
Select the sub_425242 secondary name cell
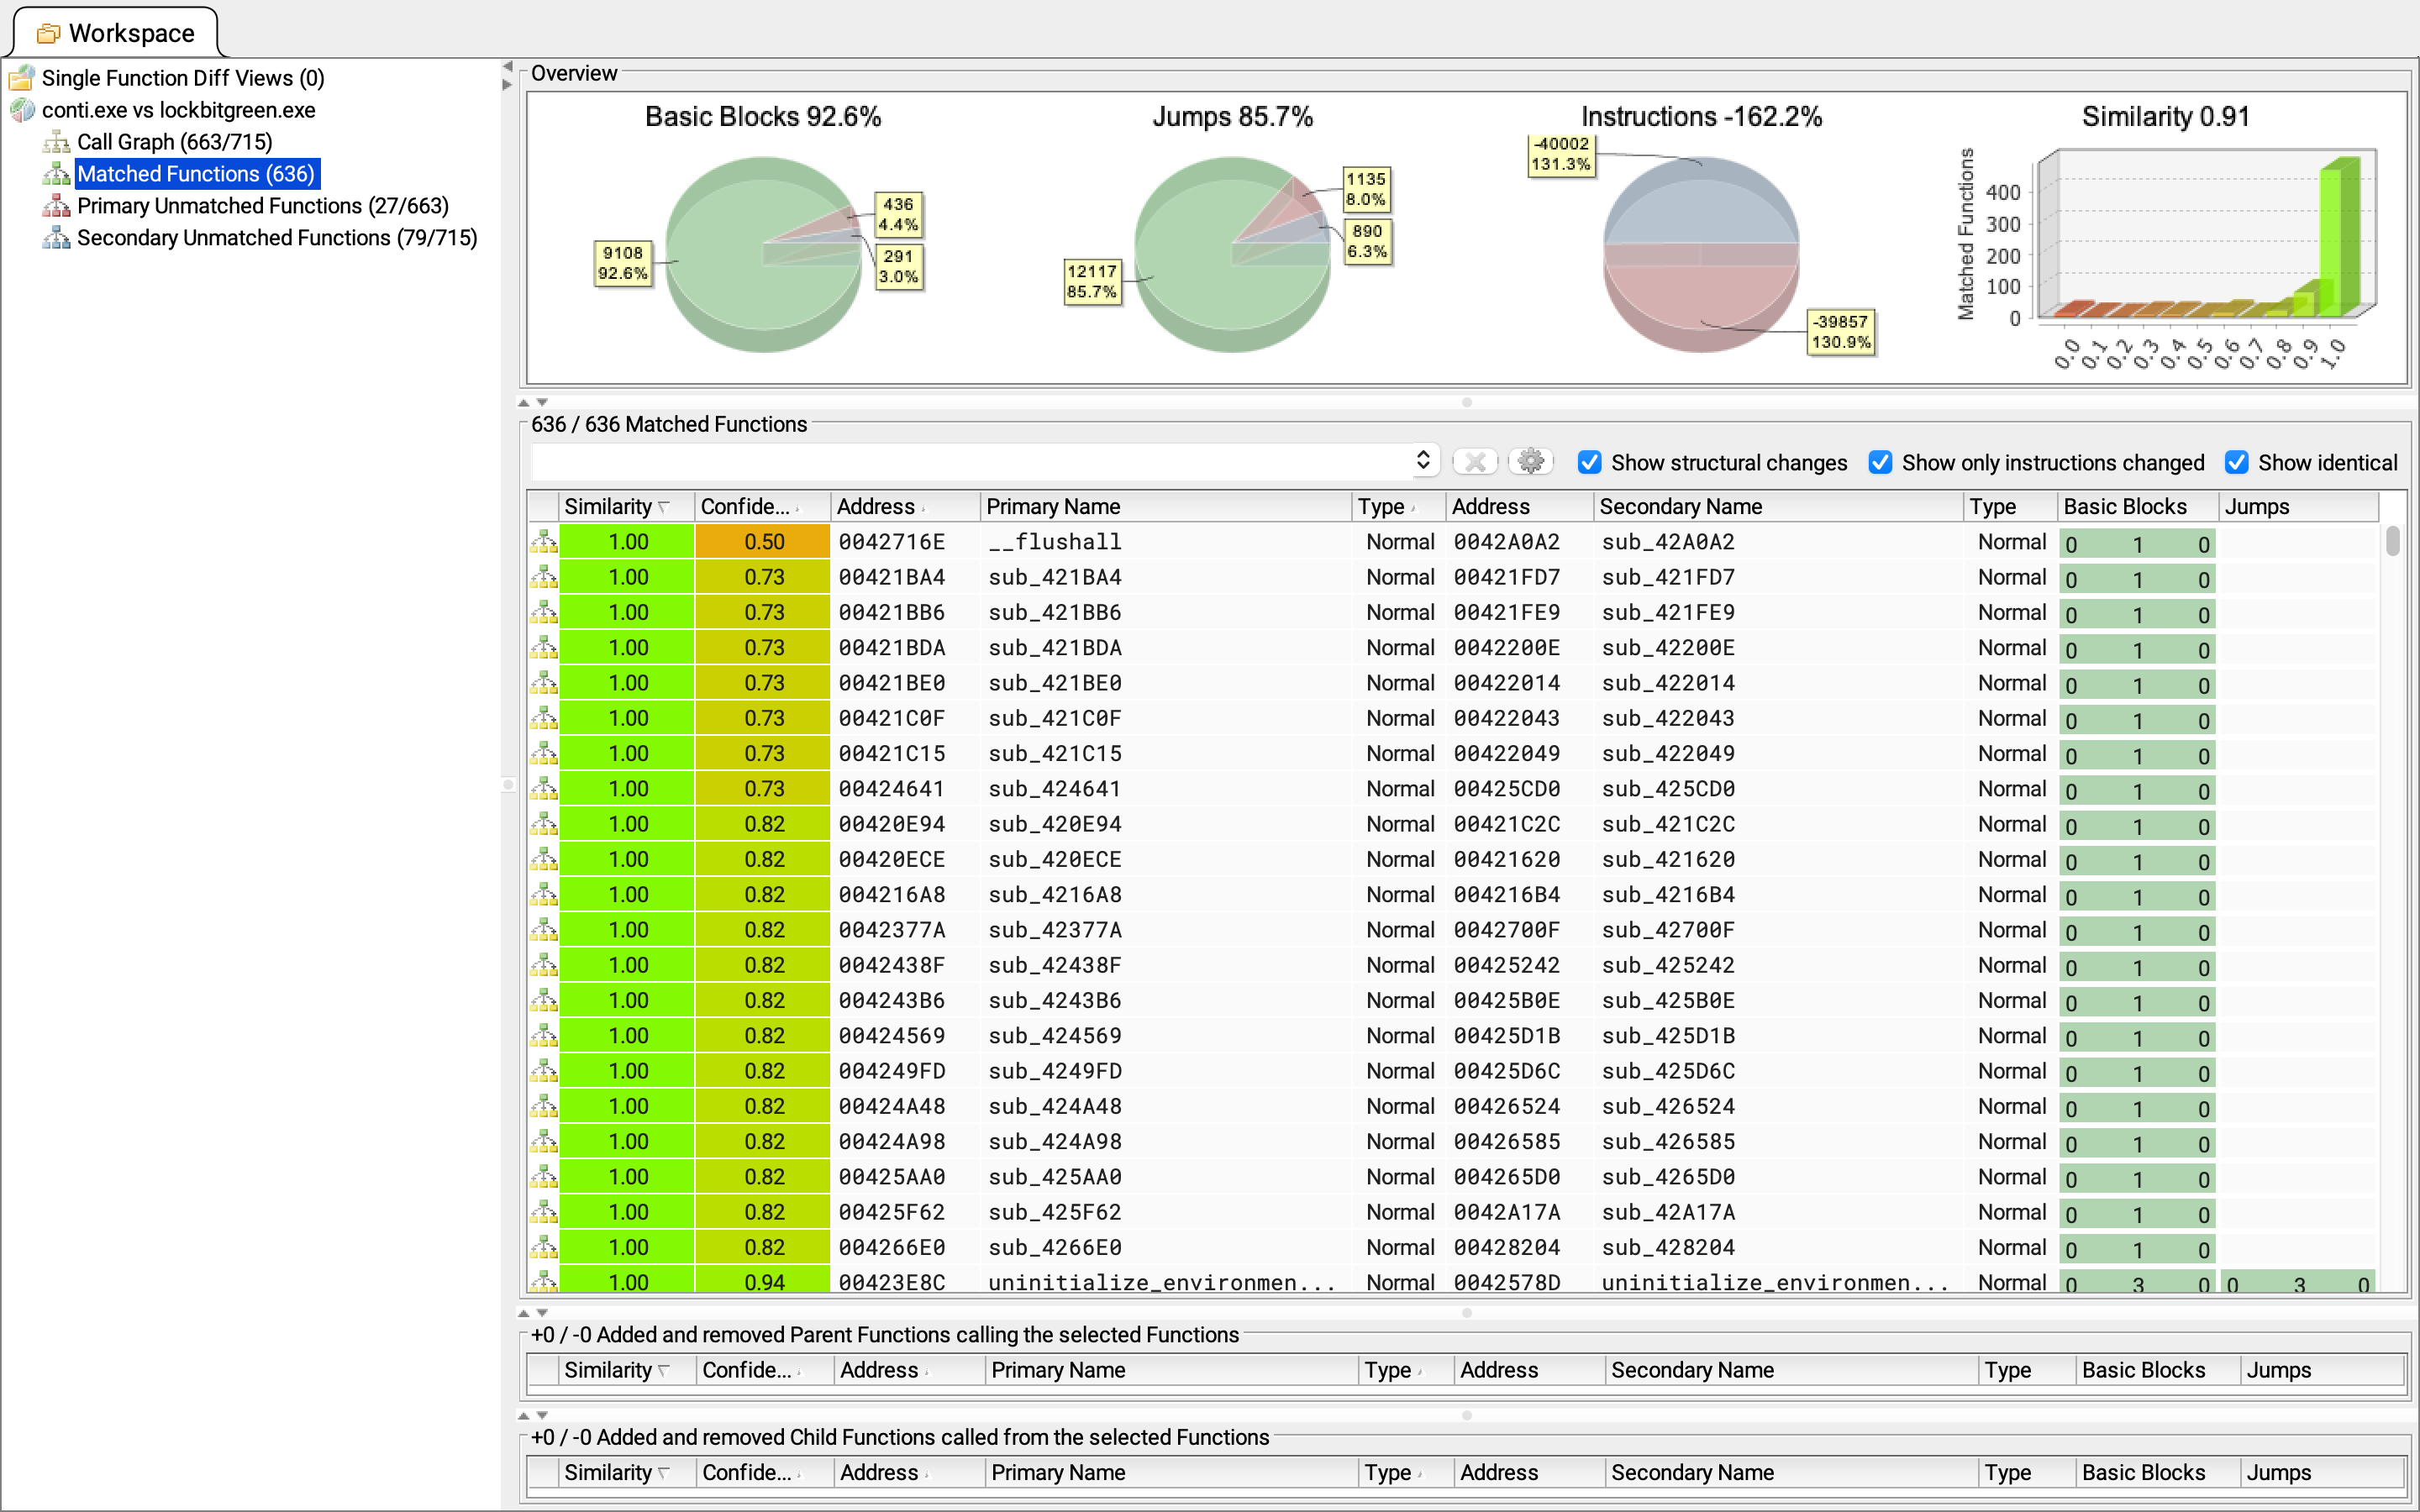point(1778,965)
